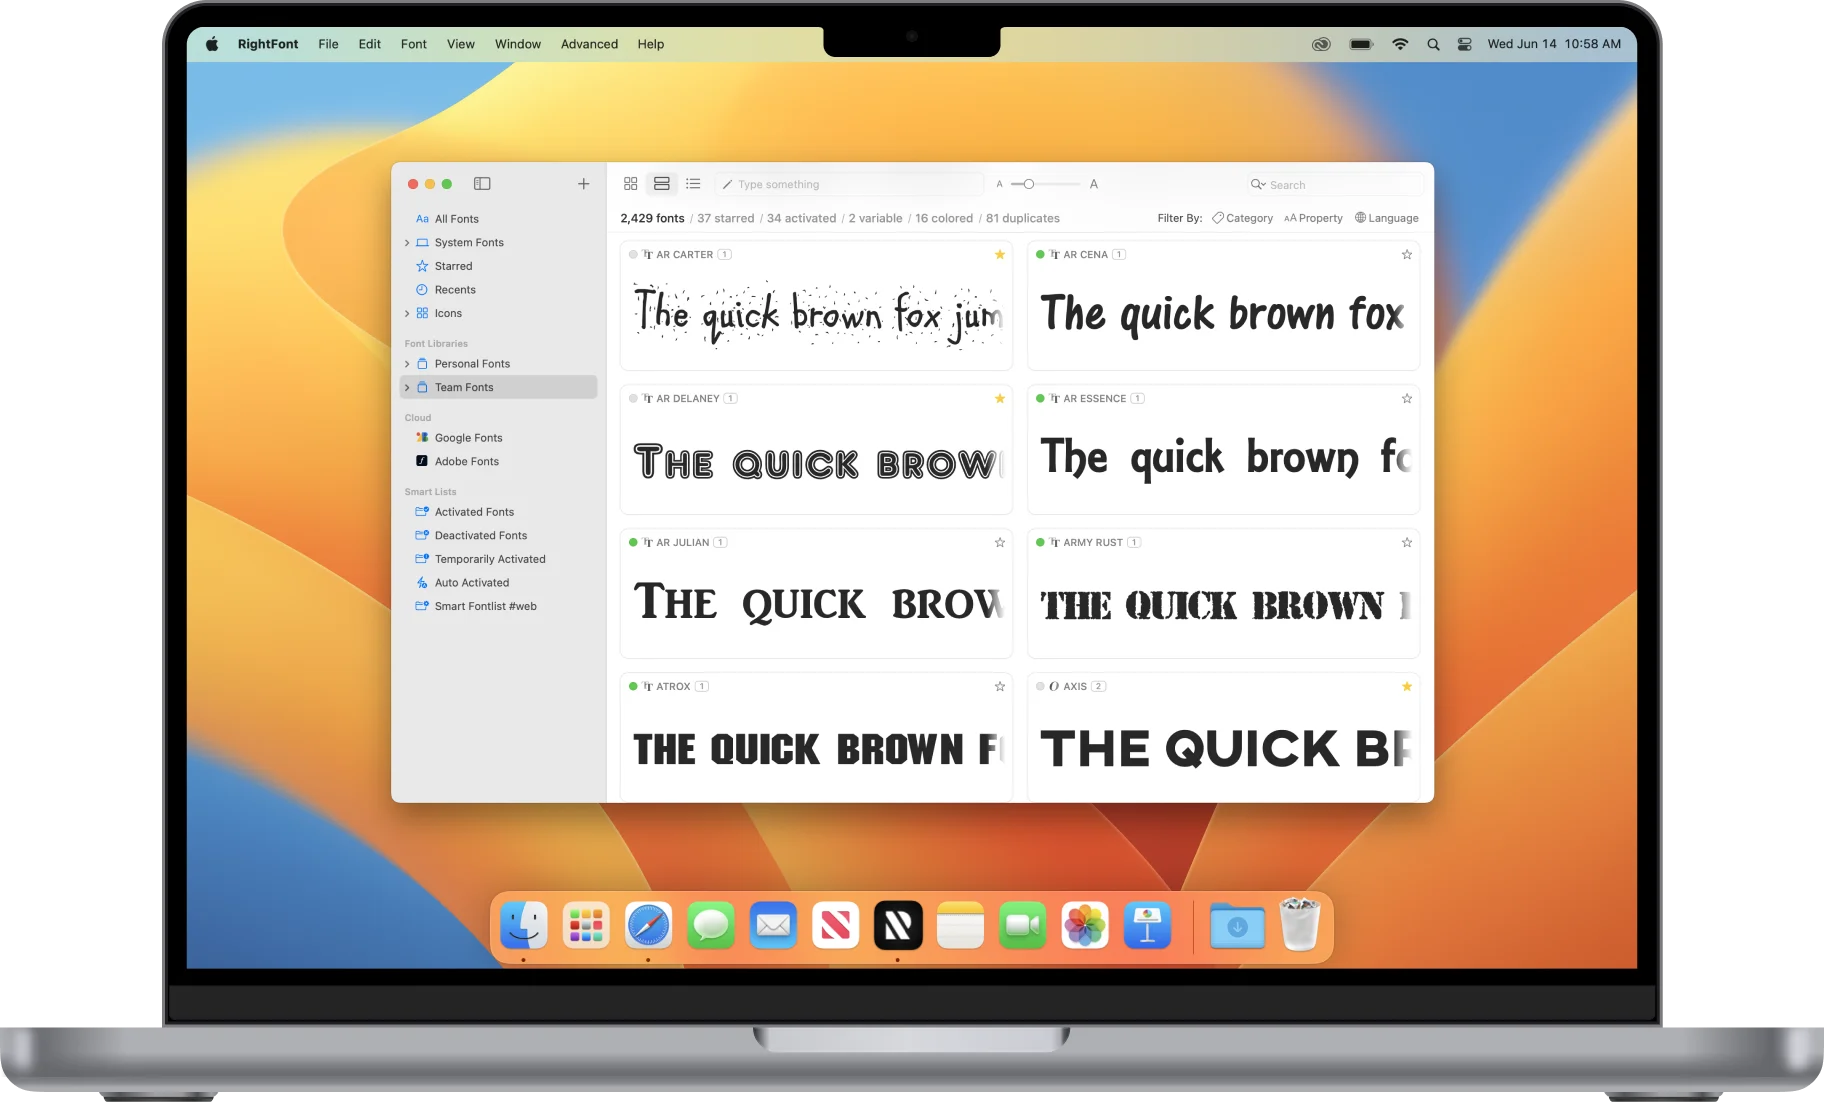Screen dimensions: 1824x1102
Task: Switch to list view layout
Action: coord(693,184)
